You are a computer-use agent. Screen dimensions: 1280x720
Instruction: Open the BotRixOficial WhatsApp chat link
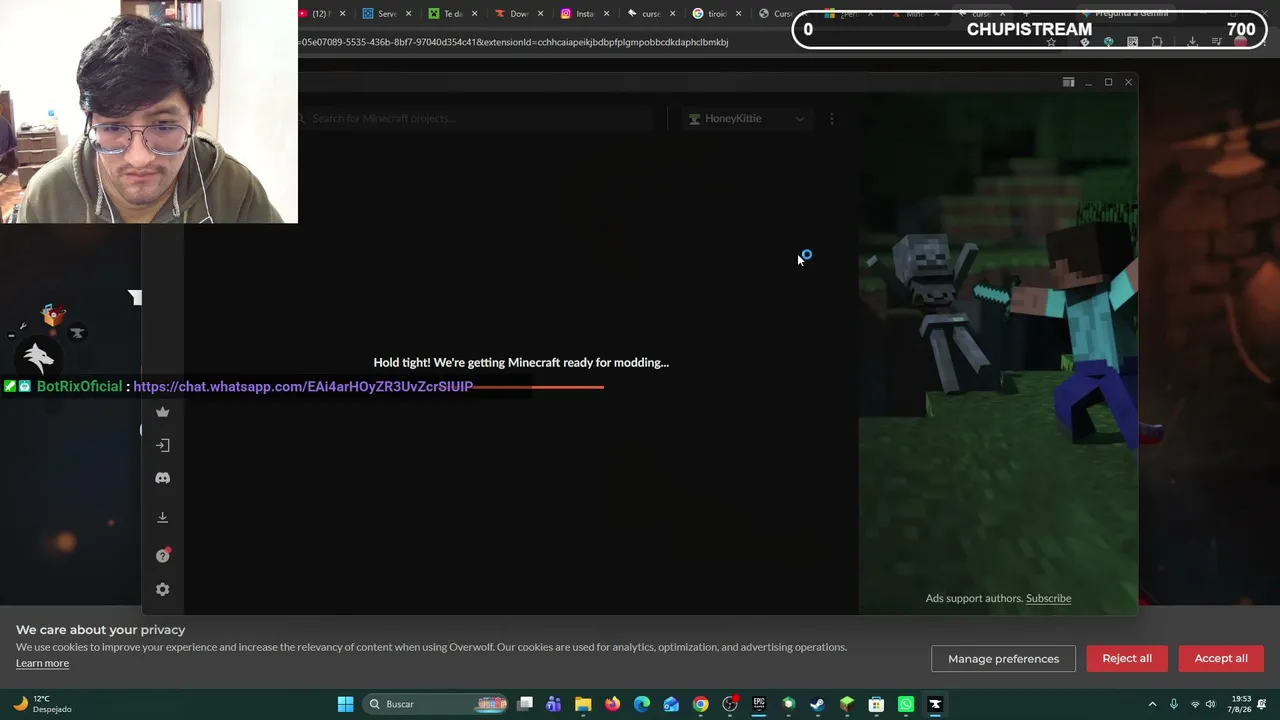(x=303, y=386)
